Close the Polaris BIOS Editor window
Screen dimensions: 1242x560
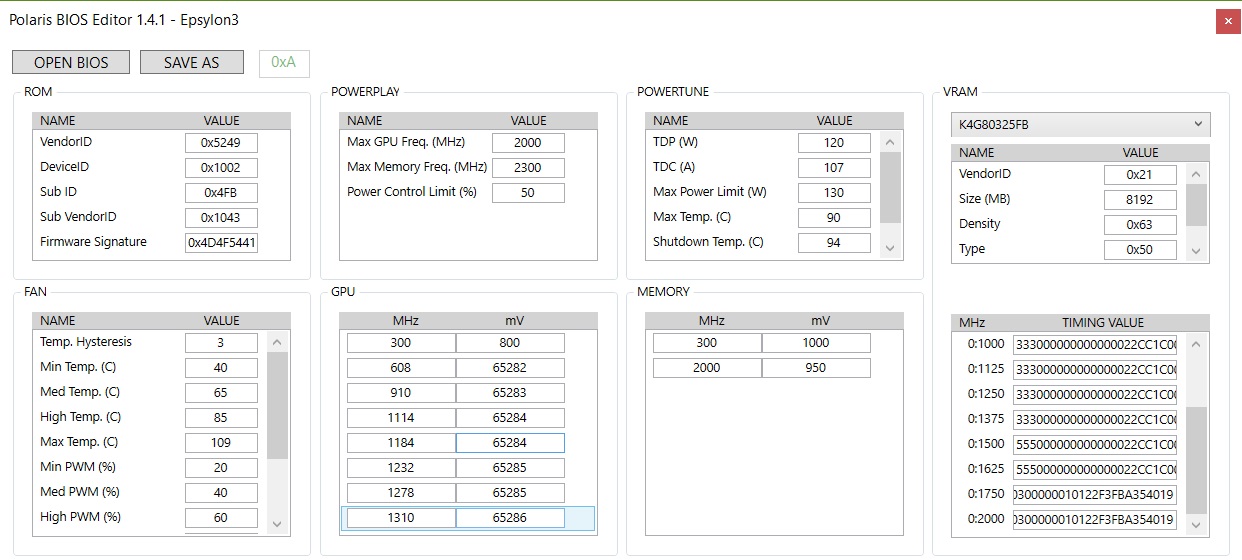point(1228,21)
